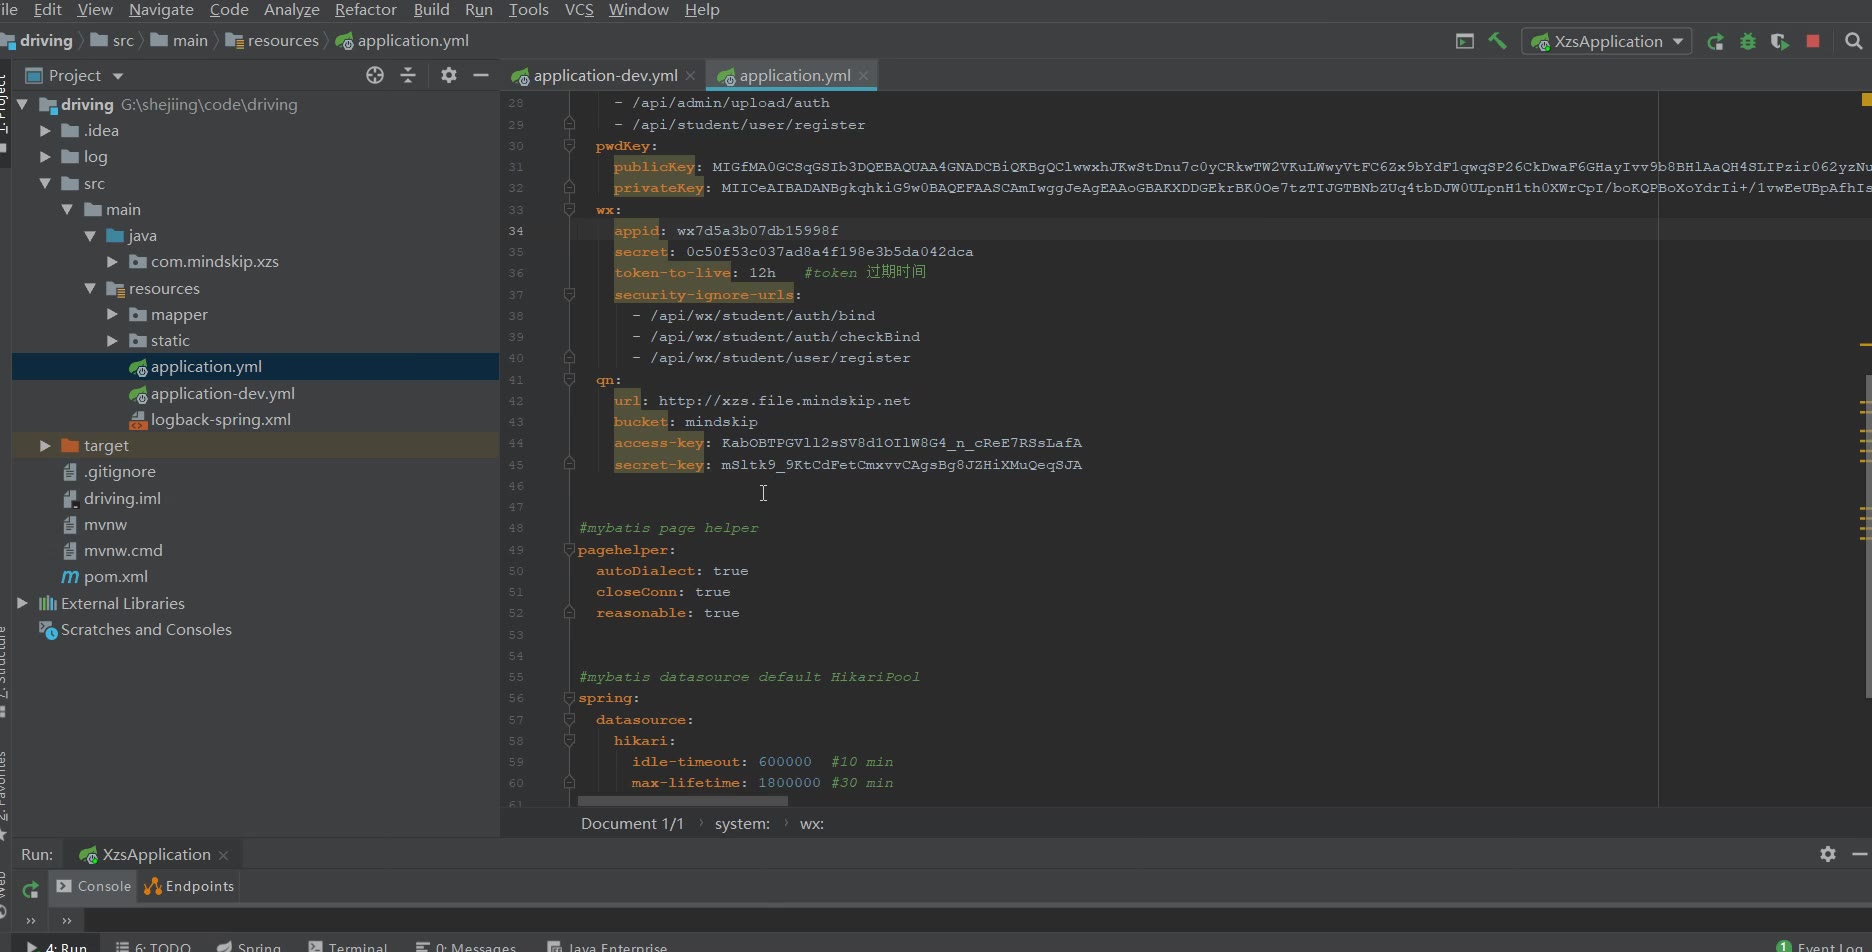Viewport: 1872px width, 952px height.
Task: Select pom.xml in the project tree
Action: [115, 577]
